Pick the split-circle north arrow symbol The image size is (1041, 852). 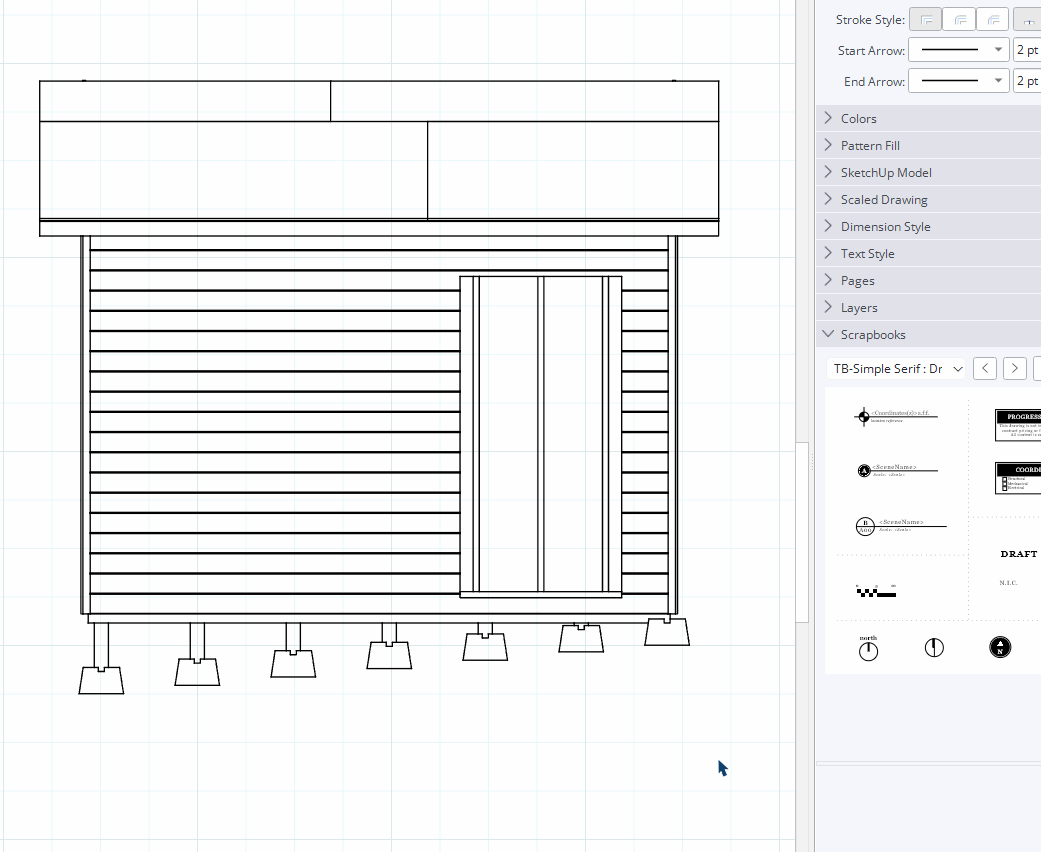click(934, 647)
